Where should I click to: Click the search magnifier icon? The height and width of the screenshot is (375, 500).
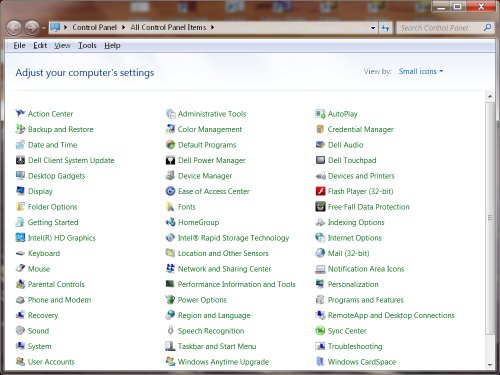click(487, 28)
